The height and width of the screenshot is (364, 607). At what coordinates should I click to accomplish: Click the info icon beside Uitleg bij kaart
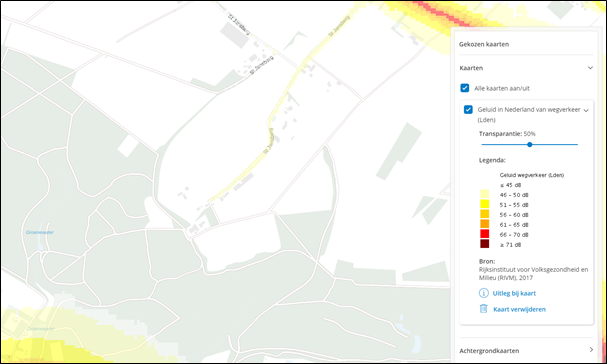tap(484, 293)
